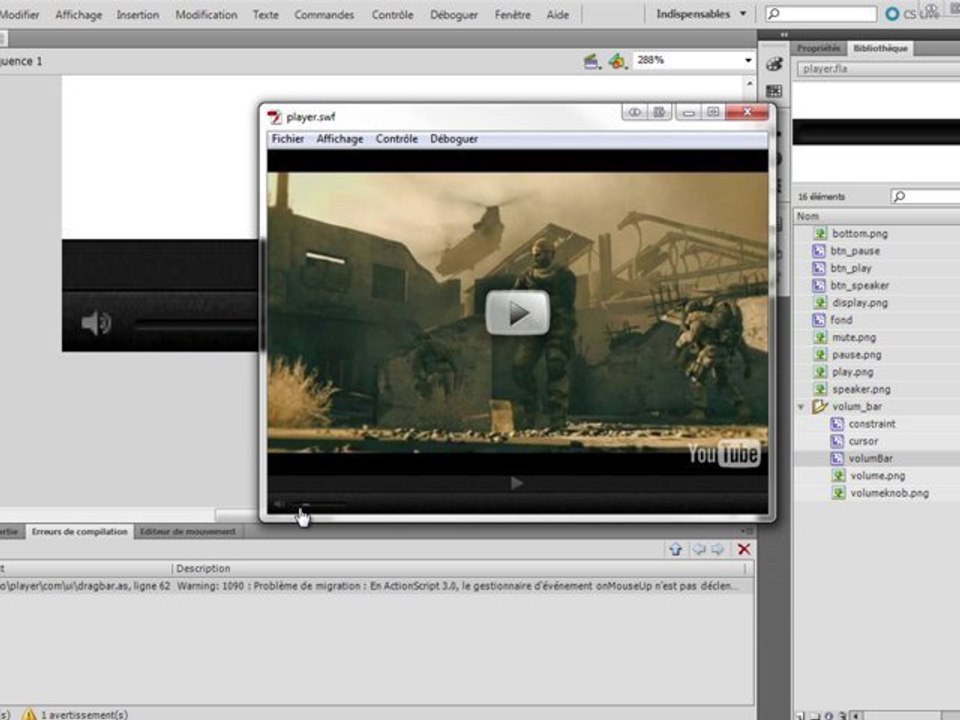The image size is (960, 720).
Task: Click the small play button under video
Action: pyautogui.click(x=517, y=483)
